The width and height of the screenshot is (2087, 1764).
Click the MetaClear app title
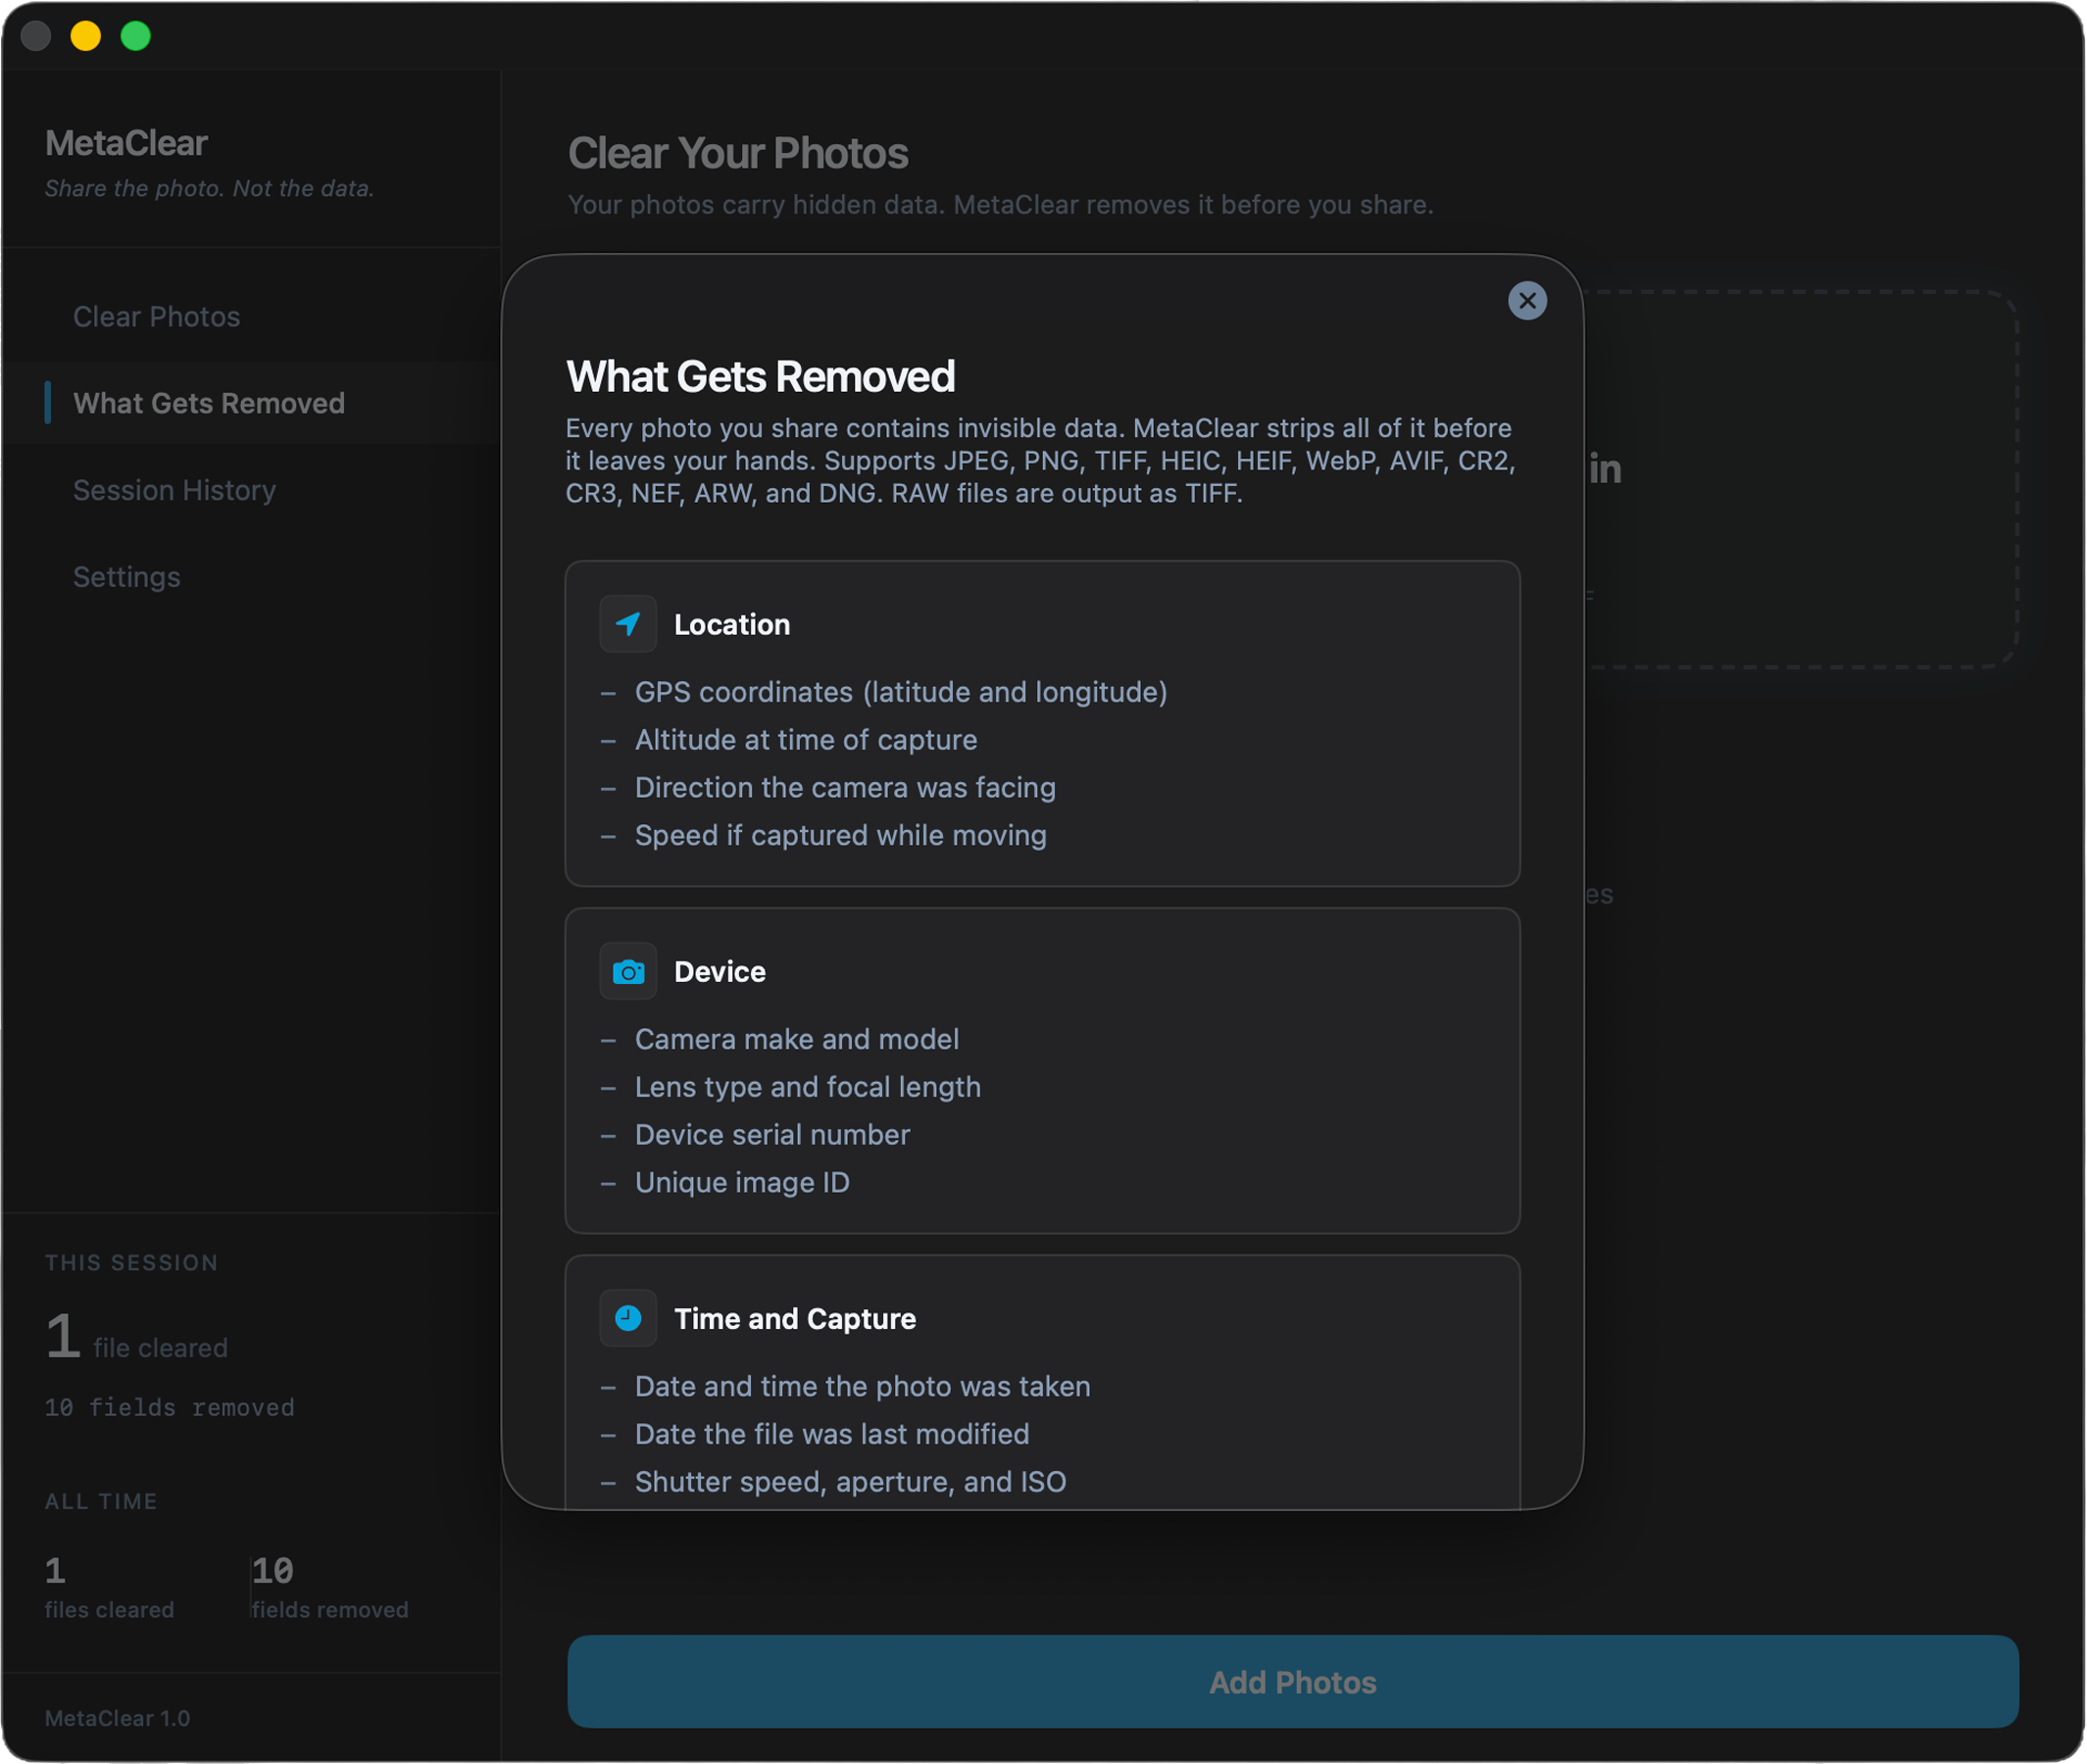click(x=127, y=143)
